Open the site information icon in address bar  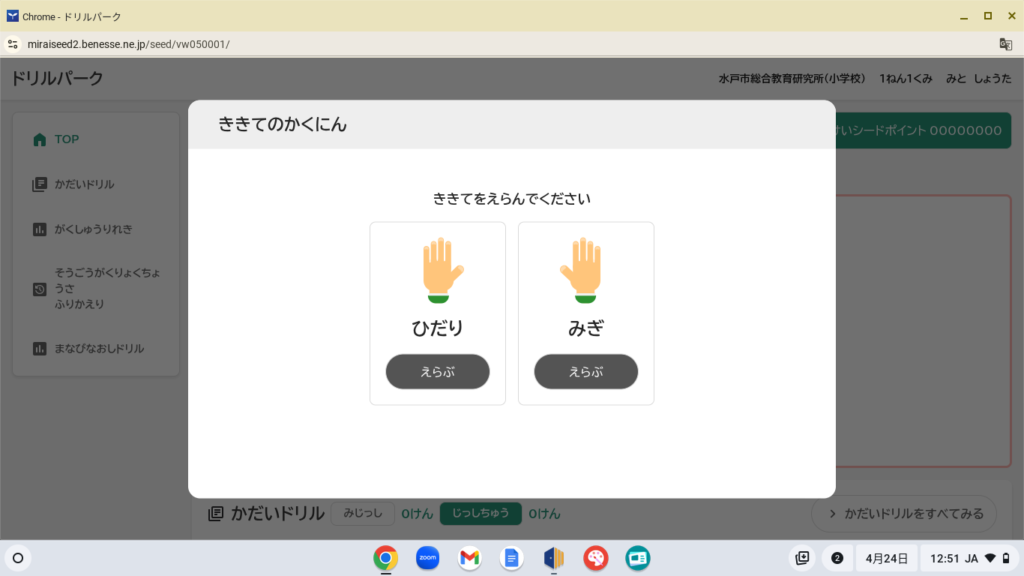(x=12, y=44)
